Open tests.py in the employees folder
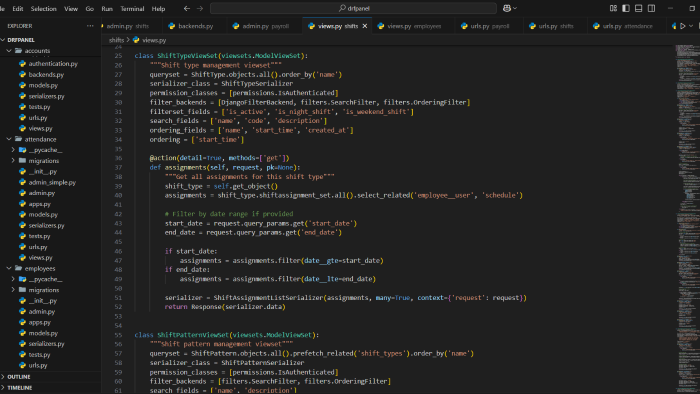 pyautogui.click(x=50, y=355)
